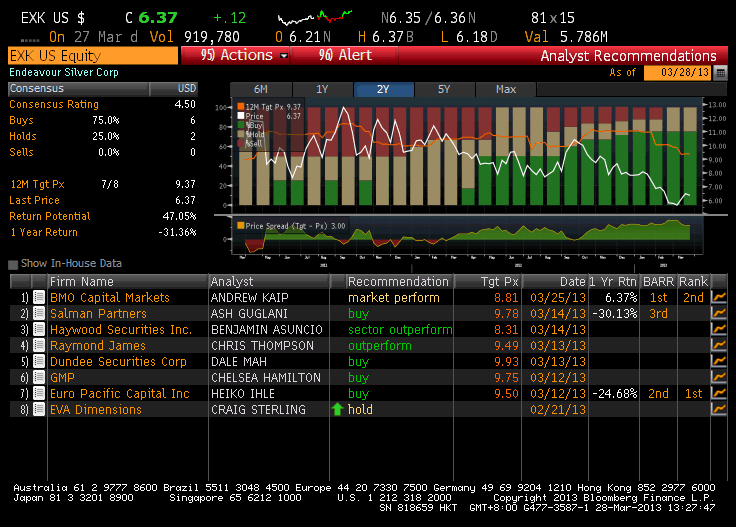The height and width of the screenshot is (527, 736).
Task: Open Raymond James firm link
Action: (98, 345)
